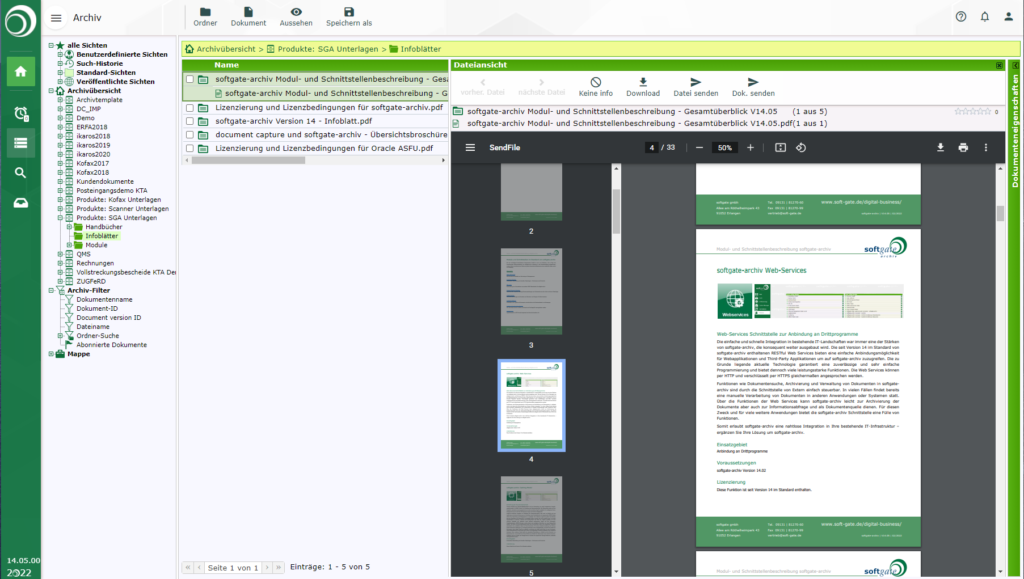1024x579 pixels.
Task: Go to home in the green sidebar
Action: [x=20, y=71]
